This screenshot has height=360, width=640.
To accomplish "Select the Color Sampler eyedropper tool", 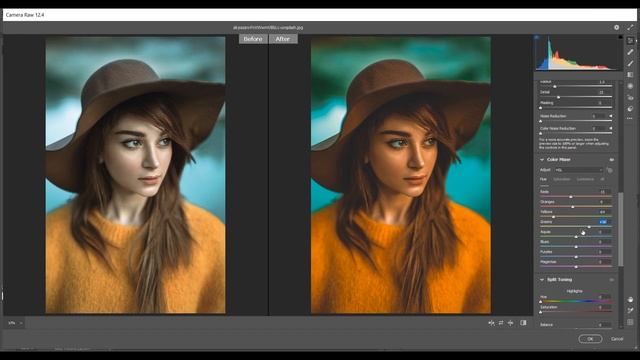I will [x=630, y=311].
